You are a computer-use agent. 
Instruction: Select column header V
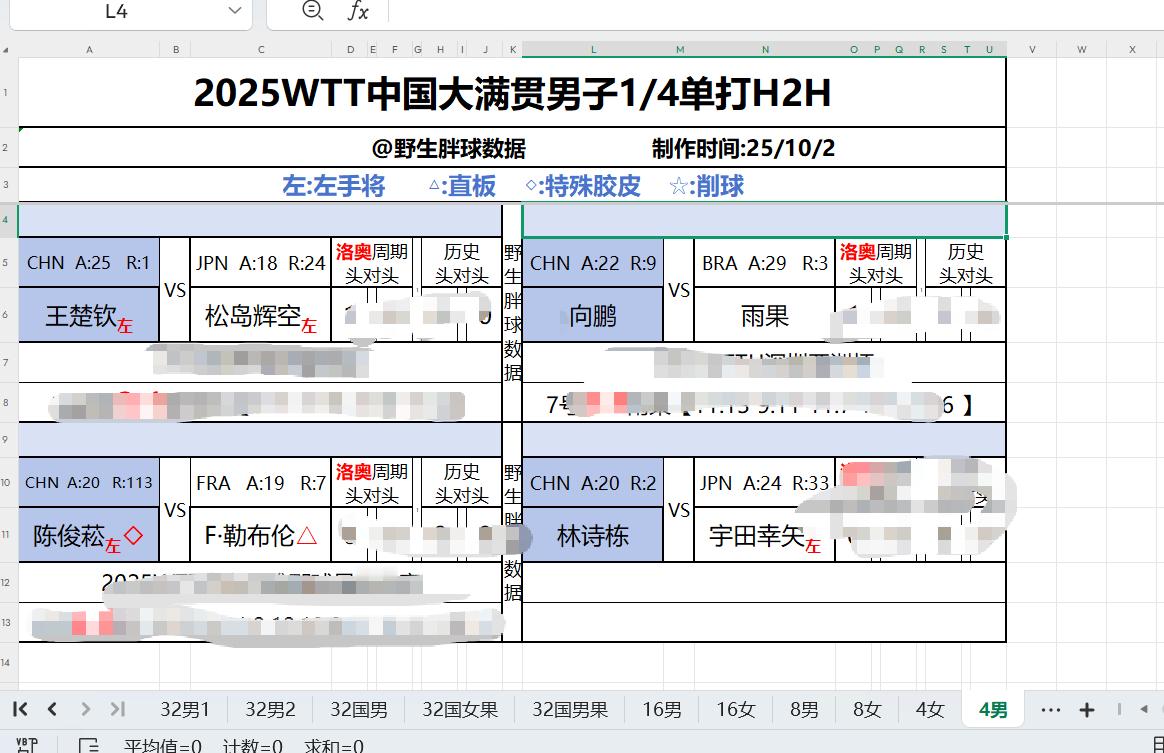tap(1032, 50)
